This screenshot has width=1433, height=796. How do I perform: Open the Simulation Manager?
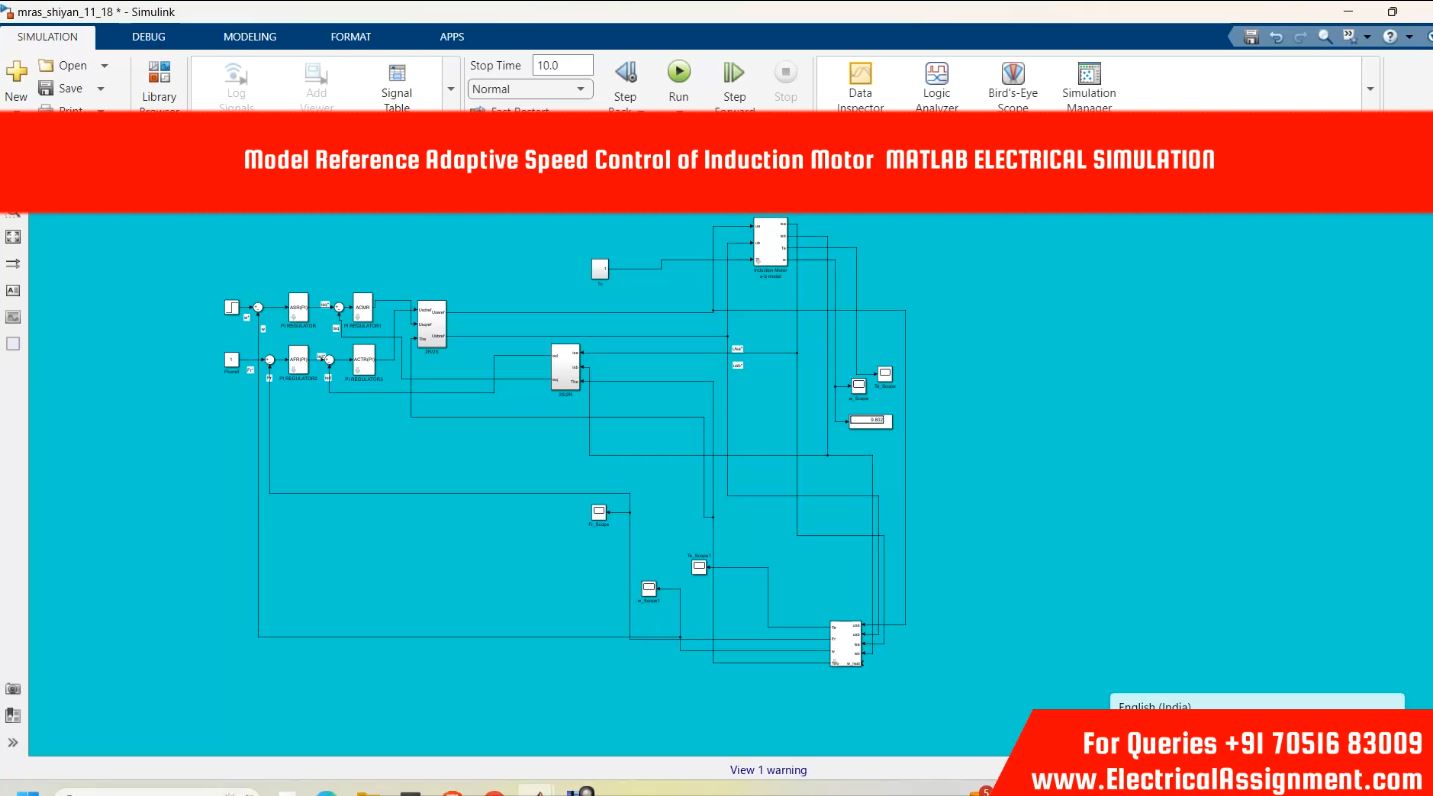point(1089,74)
